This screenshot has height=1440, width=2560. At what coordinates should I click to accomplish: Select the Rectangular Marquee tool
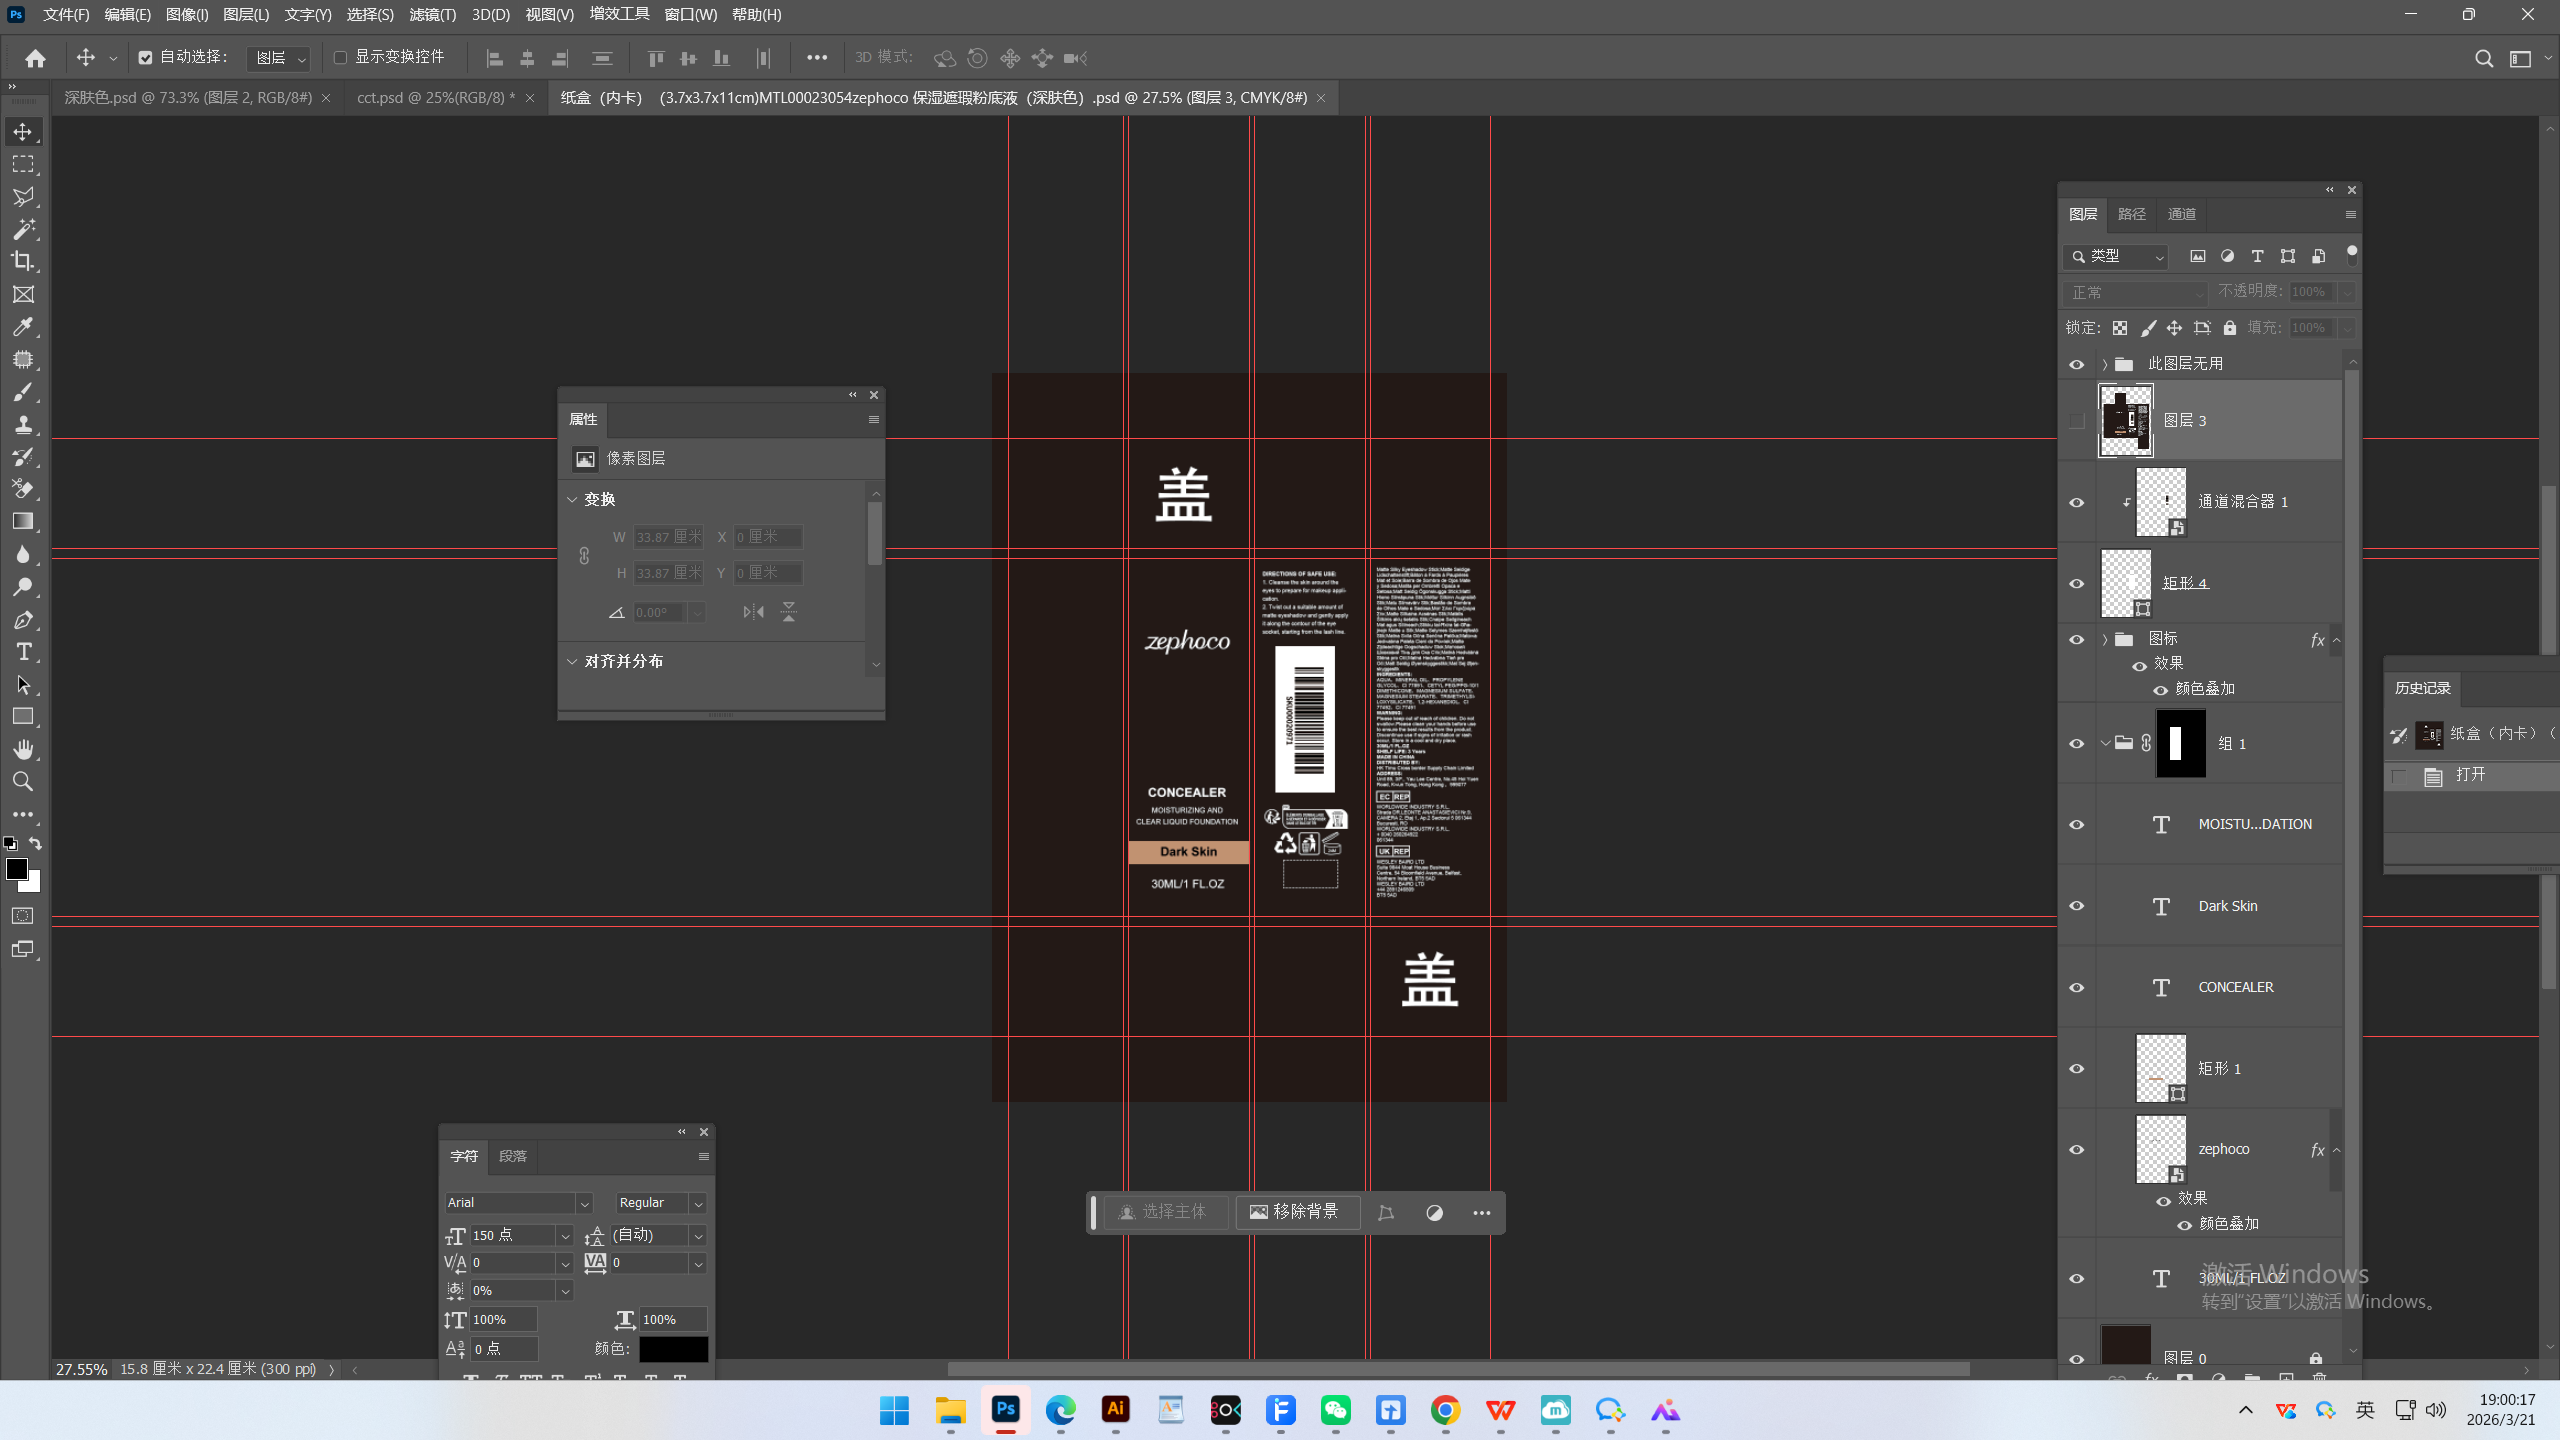coord(23,165)
